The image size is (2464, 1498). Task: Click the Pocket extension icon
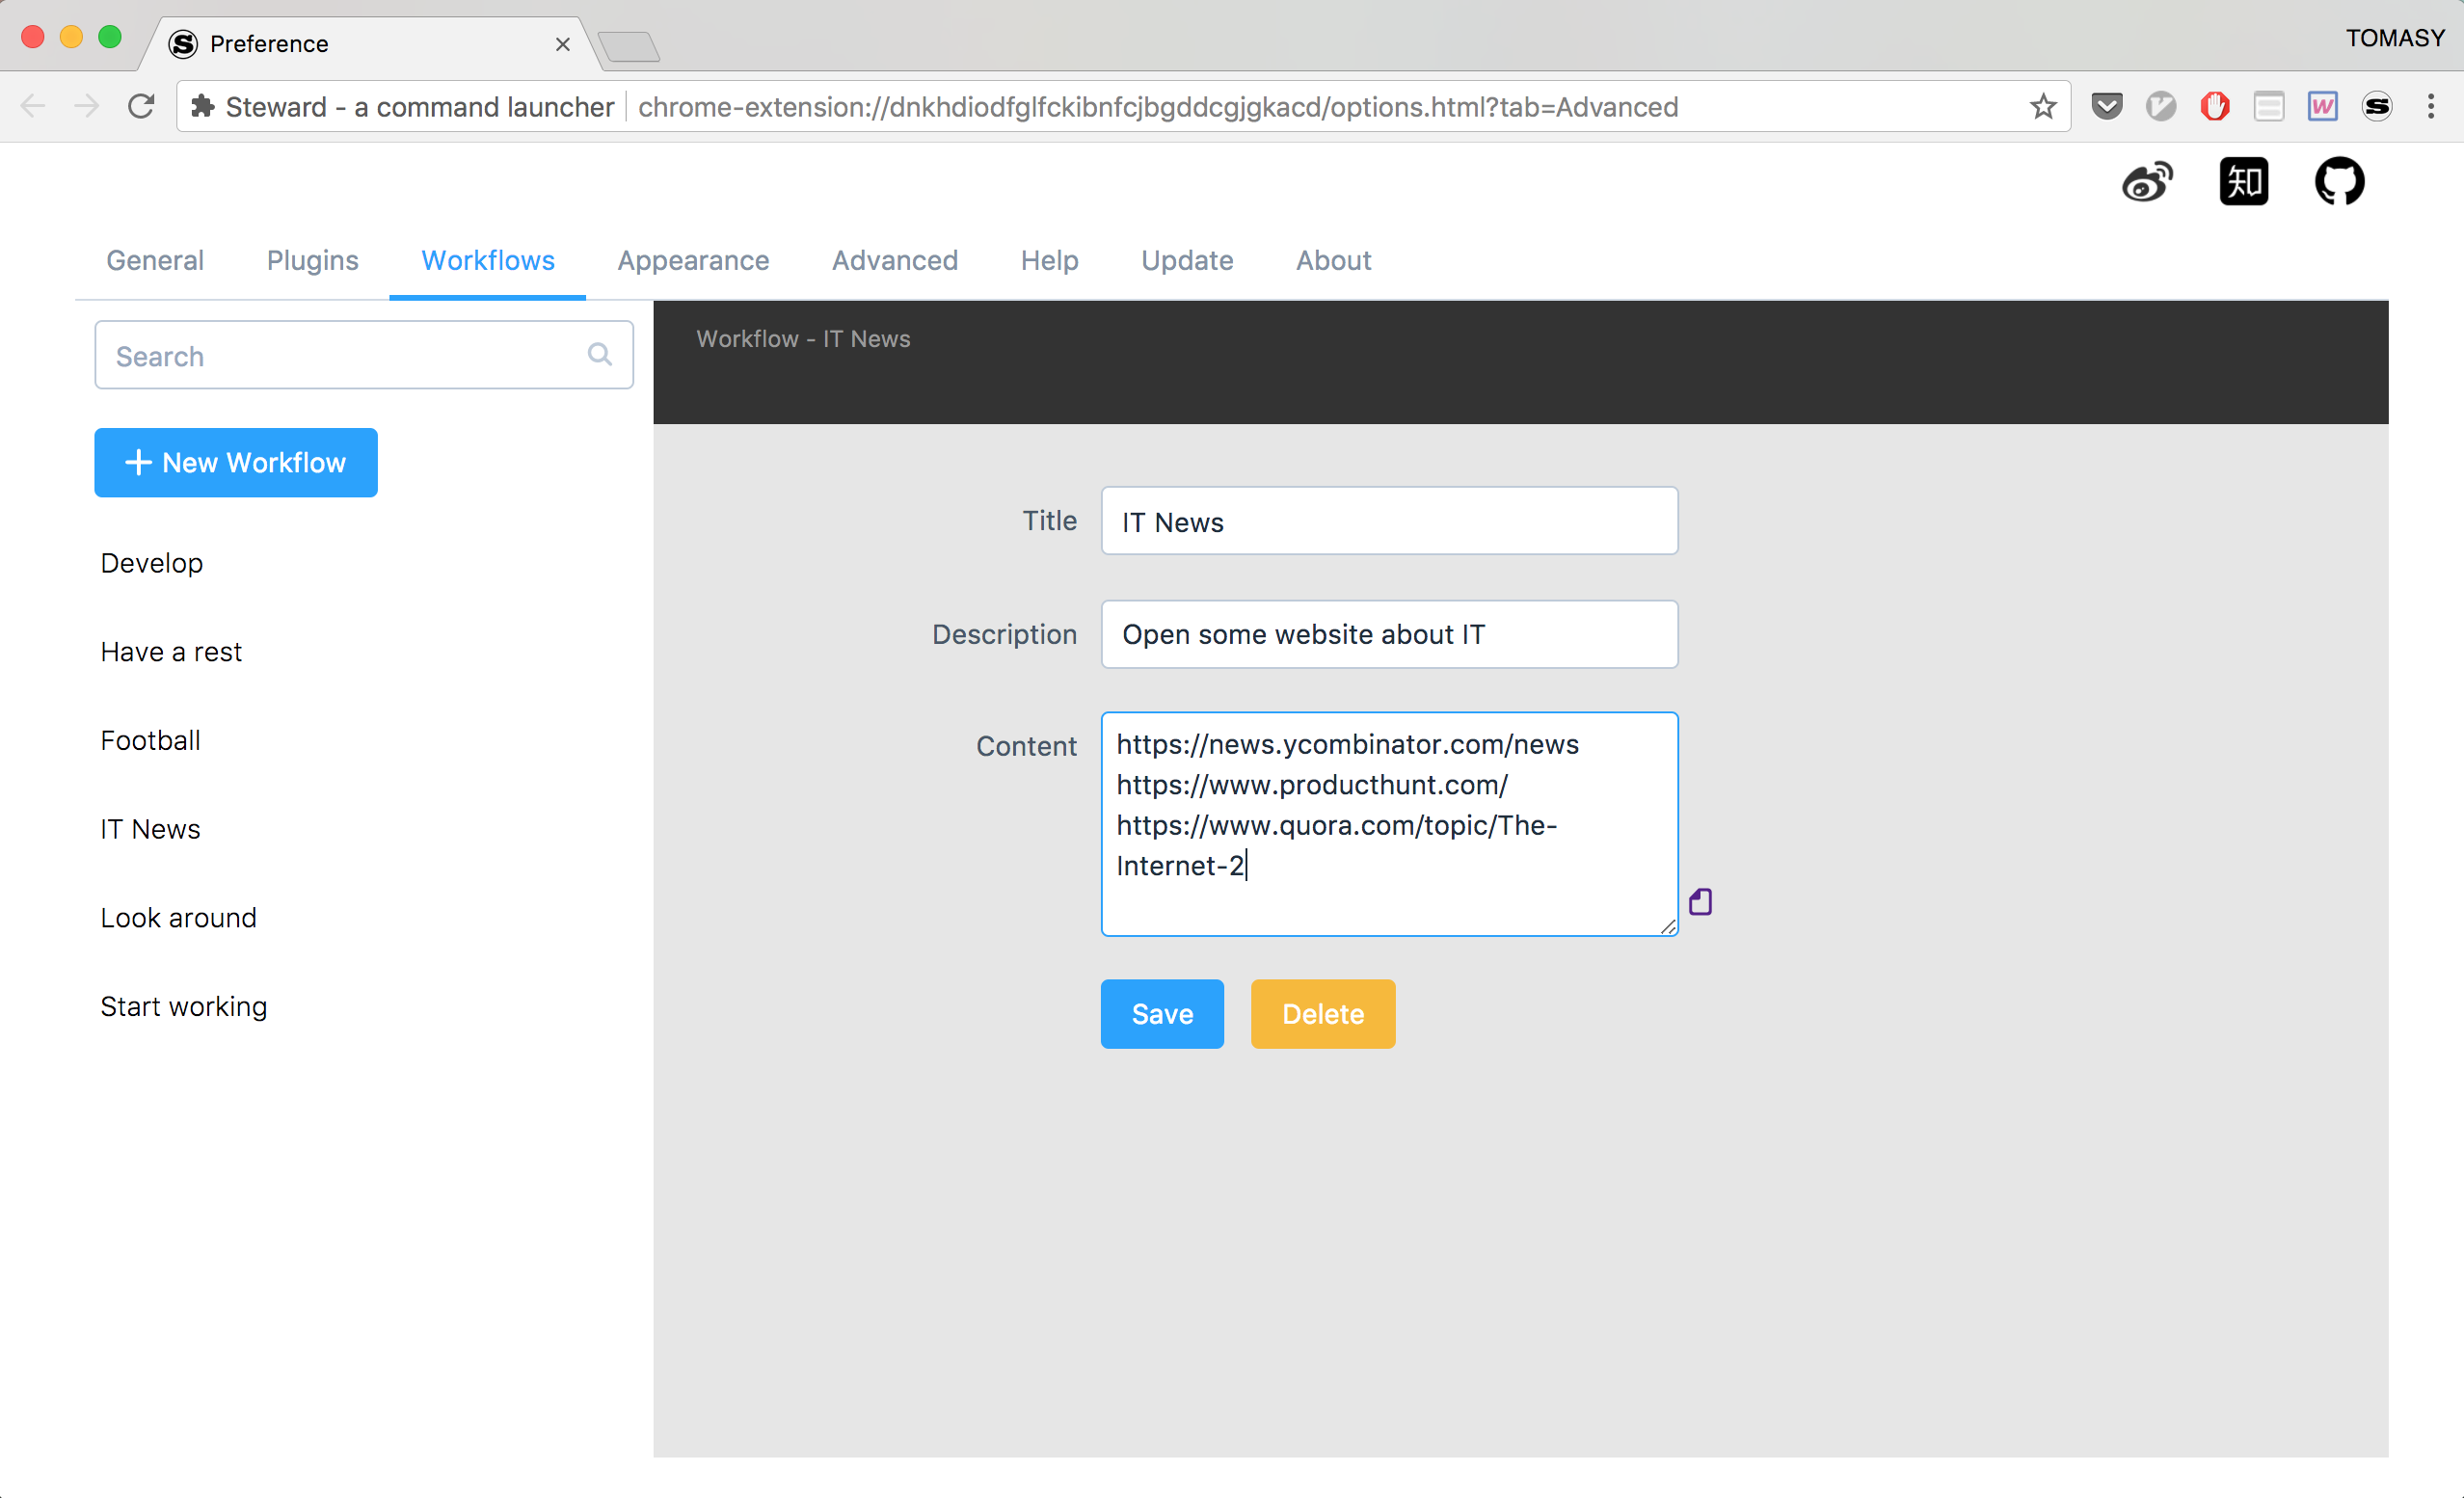(x=2106, y=106)
